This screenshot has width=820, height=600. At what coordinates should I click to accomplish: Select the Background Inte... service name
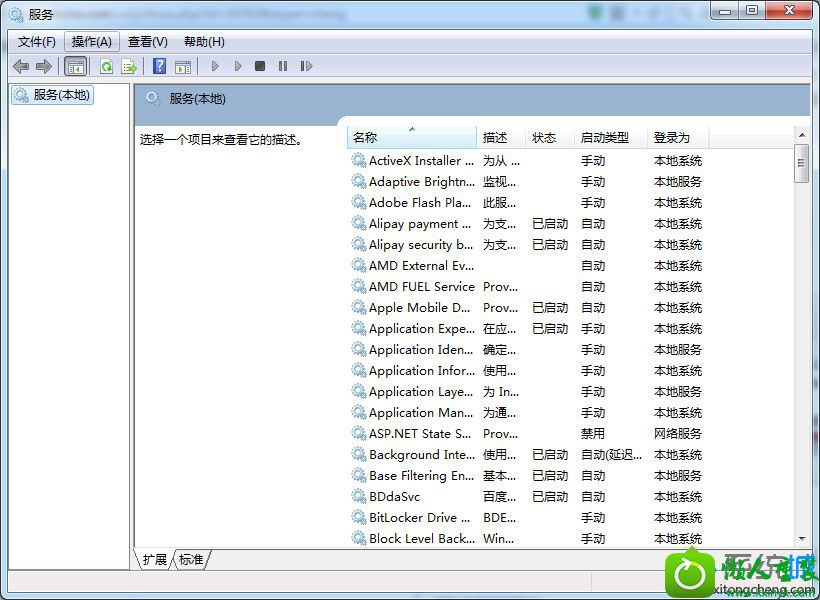(x=422, y=455)
